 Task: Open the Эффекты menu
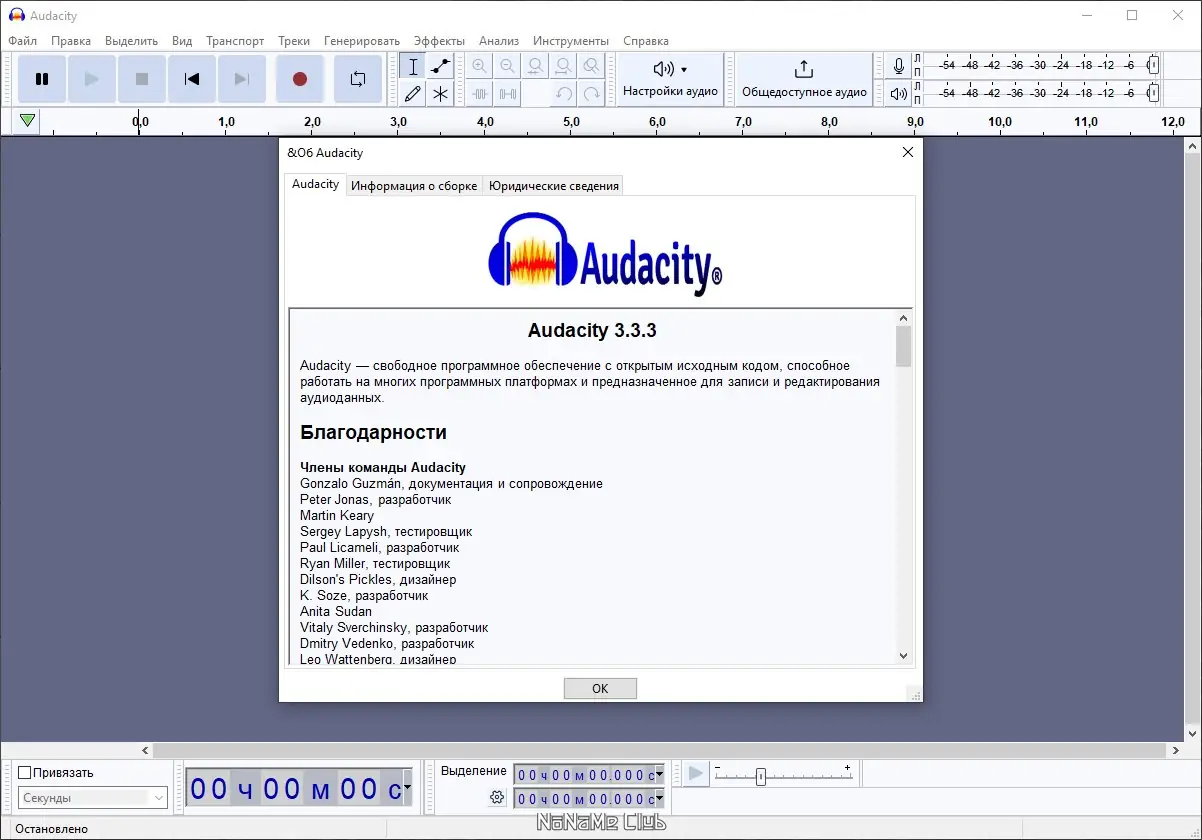(439, 41)
